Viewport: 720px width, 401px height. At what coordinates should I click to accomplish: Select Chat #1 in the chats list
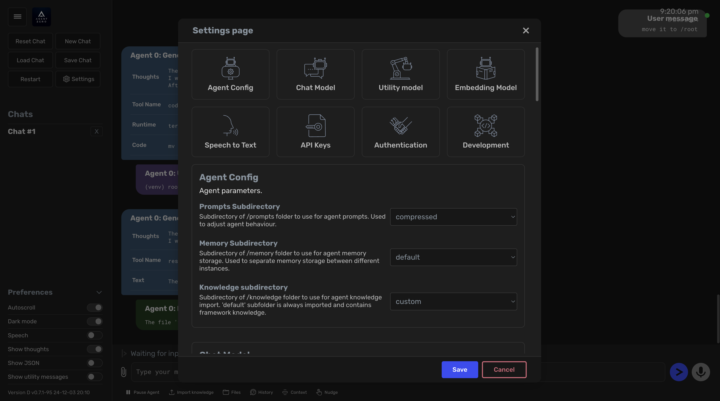click(23, 132)
